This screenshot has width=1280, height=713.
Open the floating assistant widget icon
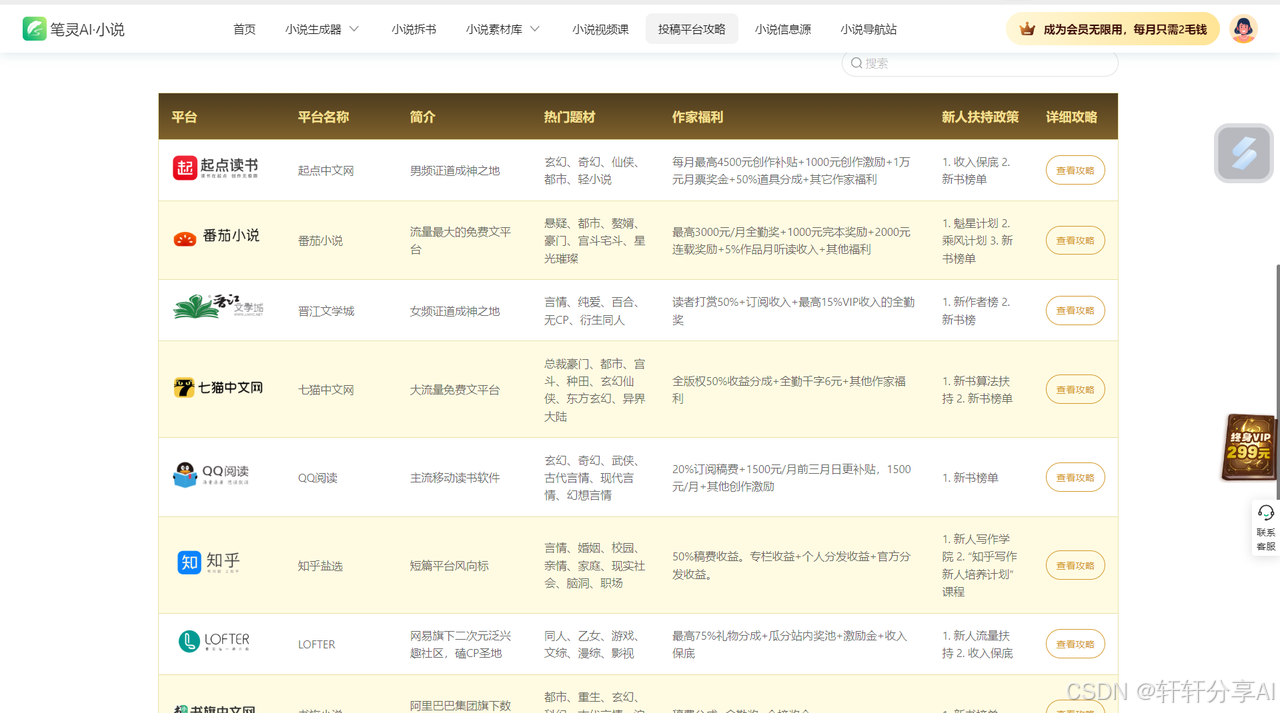tap(1244, 153)
